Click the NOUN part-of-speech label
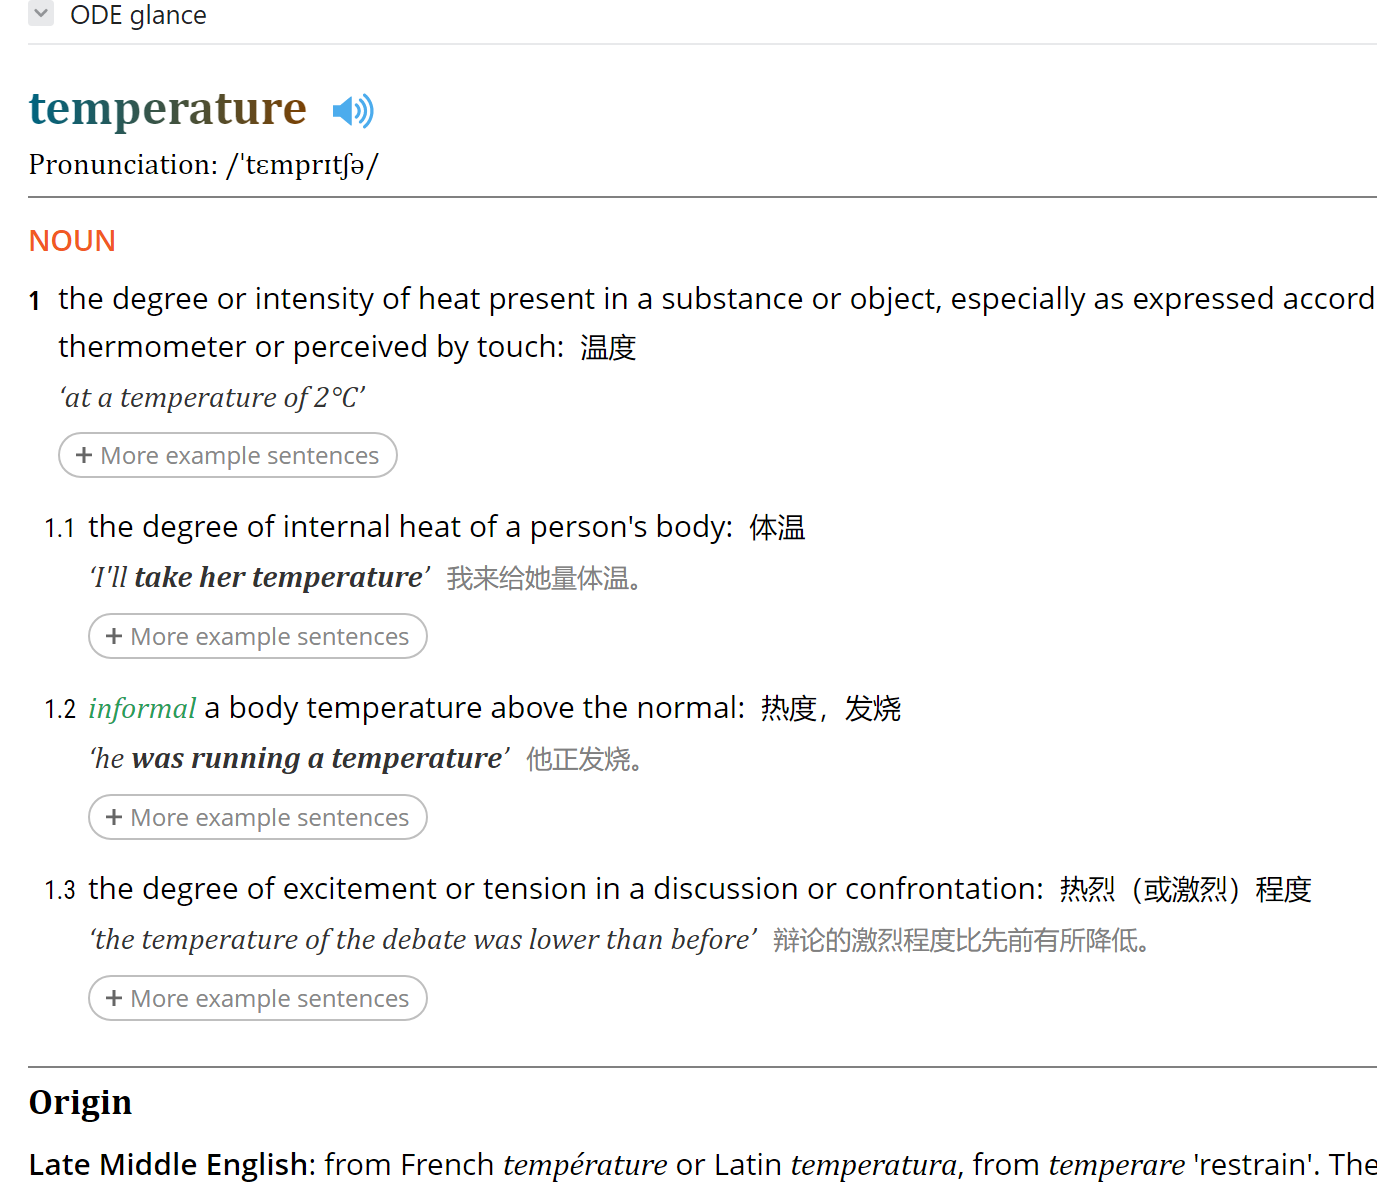The height and width of the screenshot is (1195, 1377). point(72,241)
